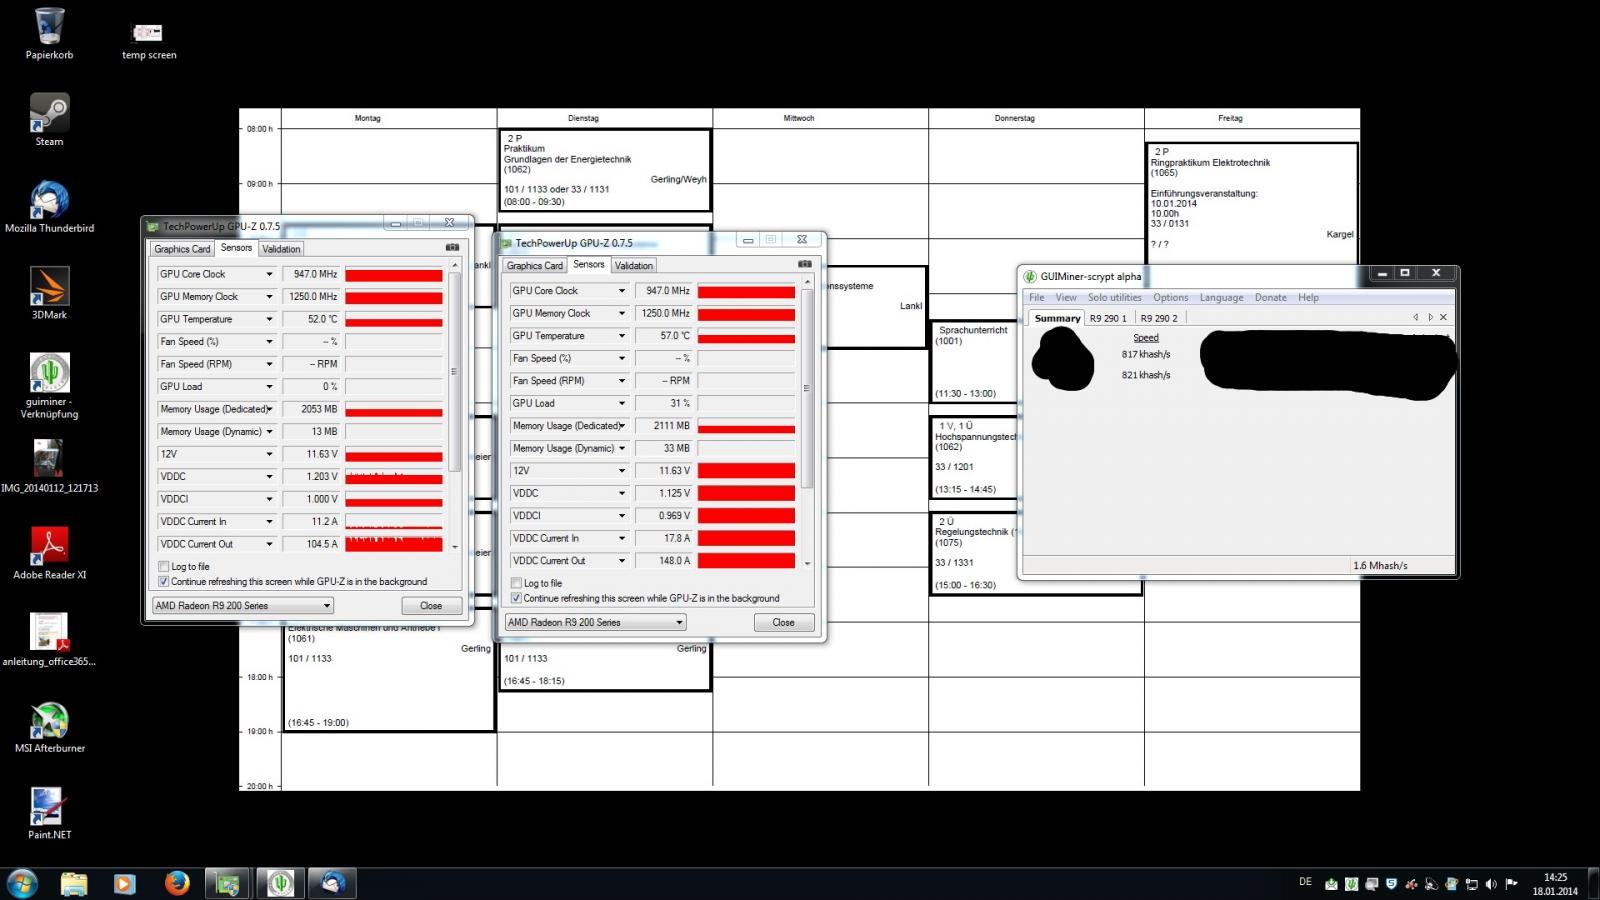Click the Close button in left GPU-Z window
Viewport: 1600px width, 900px height.
tap(431, 605)
